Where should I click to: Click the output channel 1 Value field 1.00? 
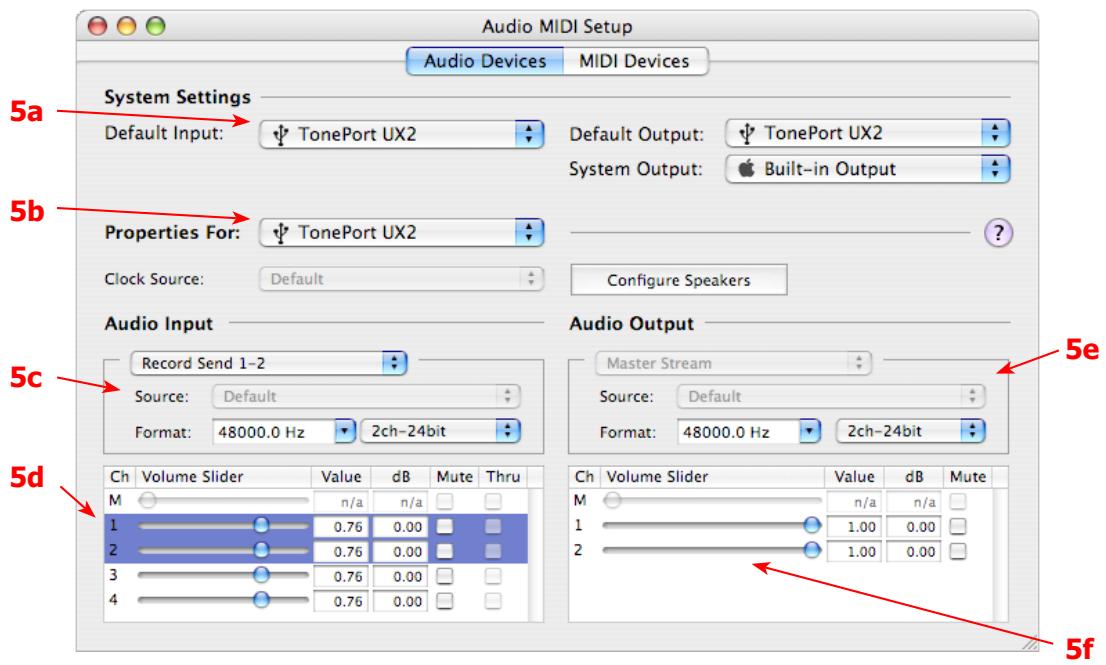[854, 527]
